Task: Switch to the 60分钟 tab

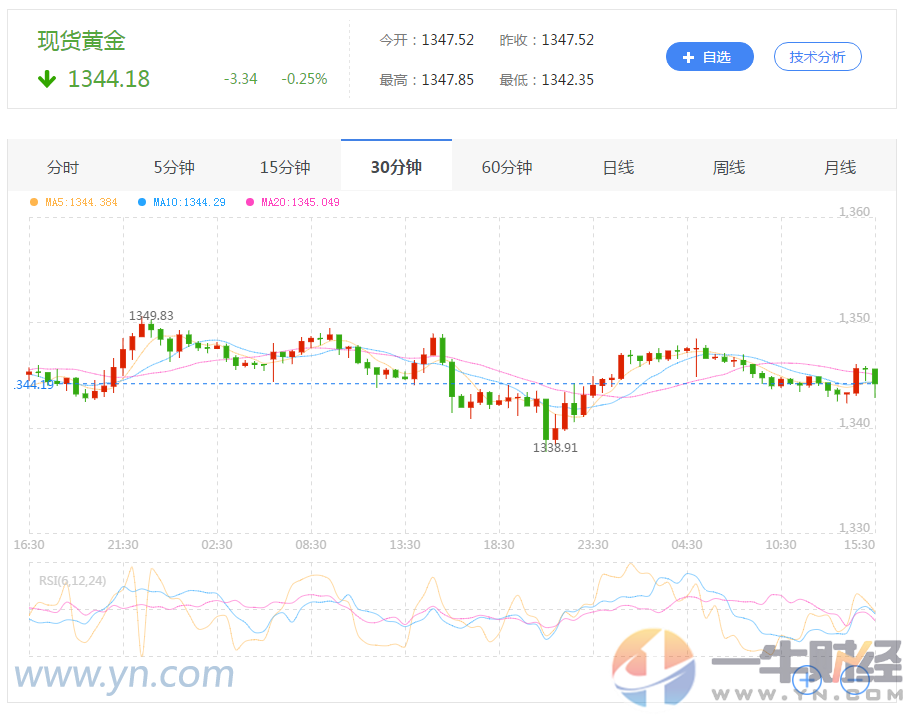Action: click(x=507, y=168)
